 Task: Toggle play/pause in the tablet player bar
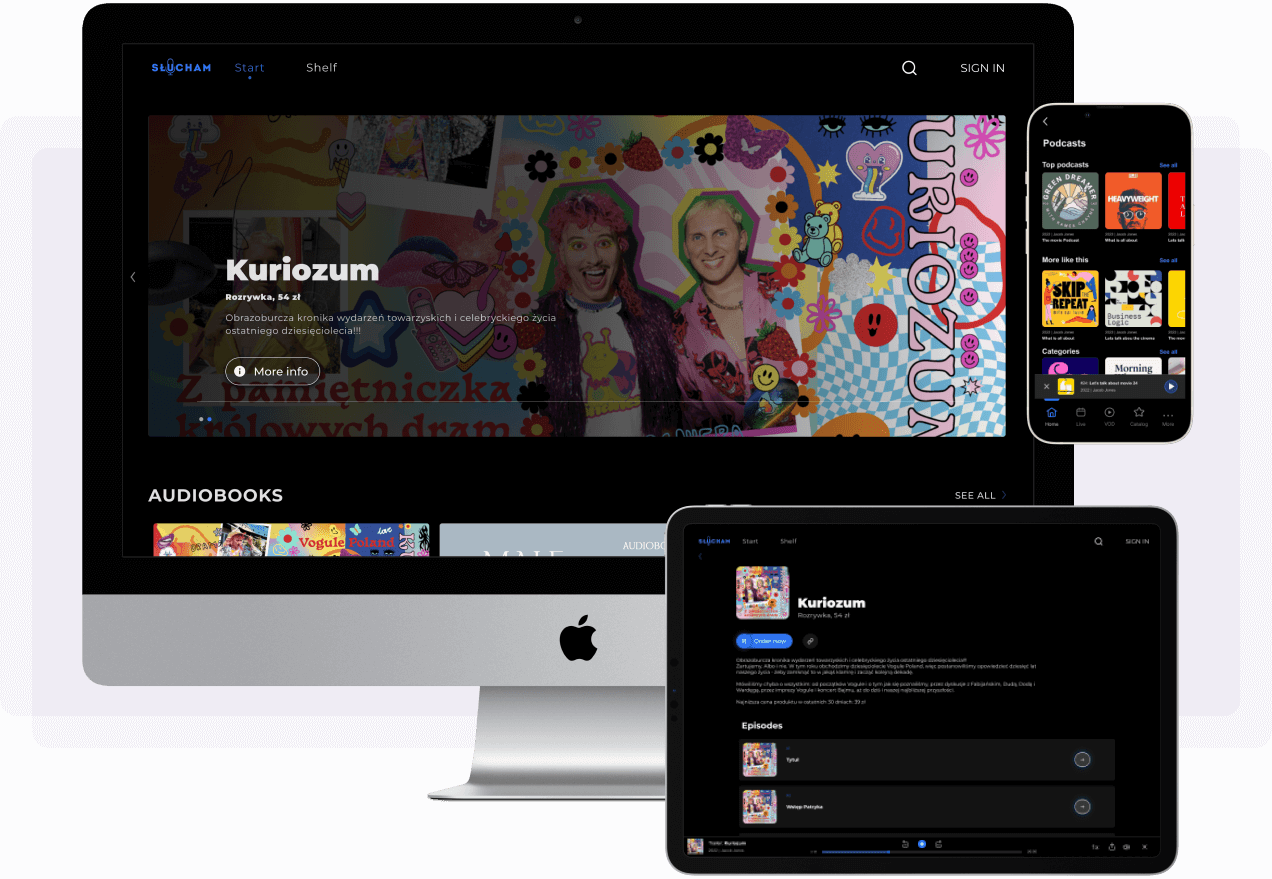(x=921, y=845)
